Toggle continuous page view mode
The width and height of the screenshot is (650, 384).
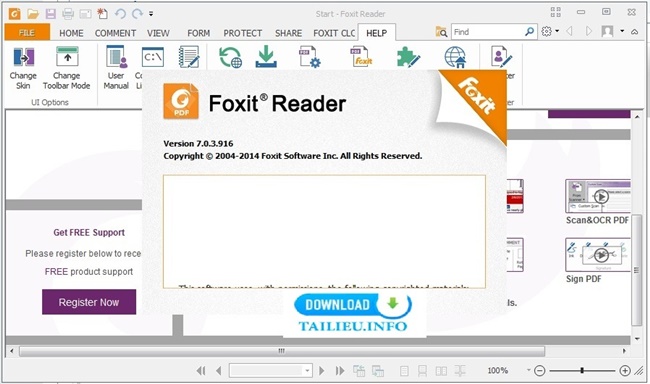click(x=422, y=370)
